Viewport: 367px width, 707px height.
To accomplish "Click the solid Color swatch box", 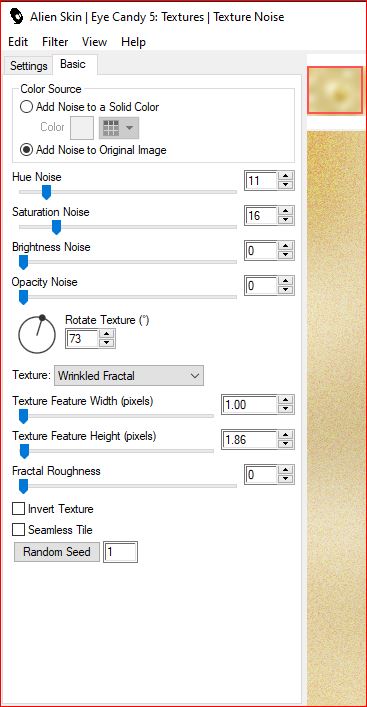I will (82, 128).
